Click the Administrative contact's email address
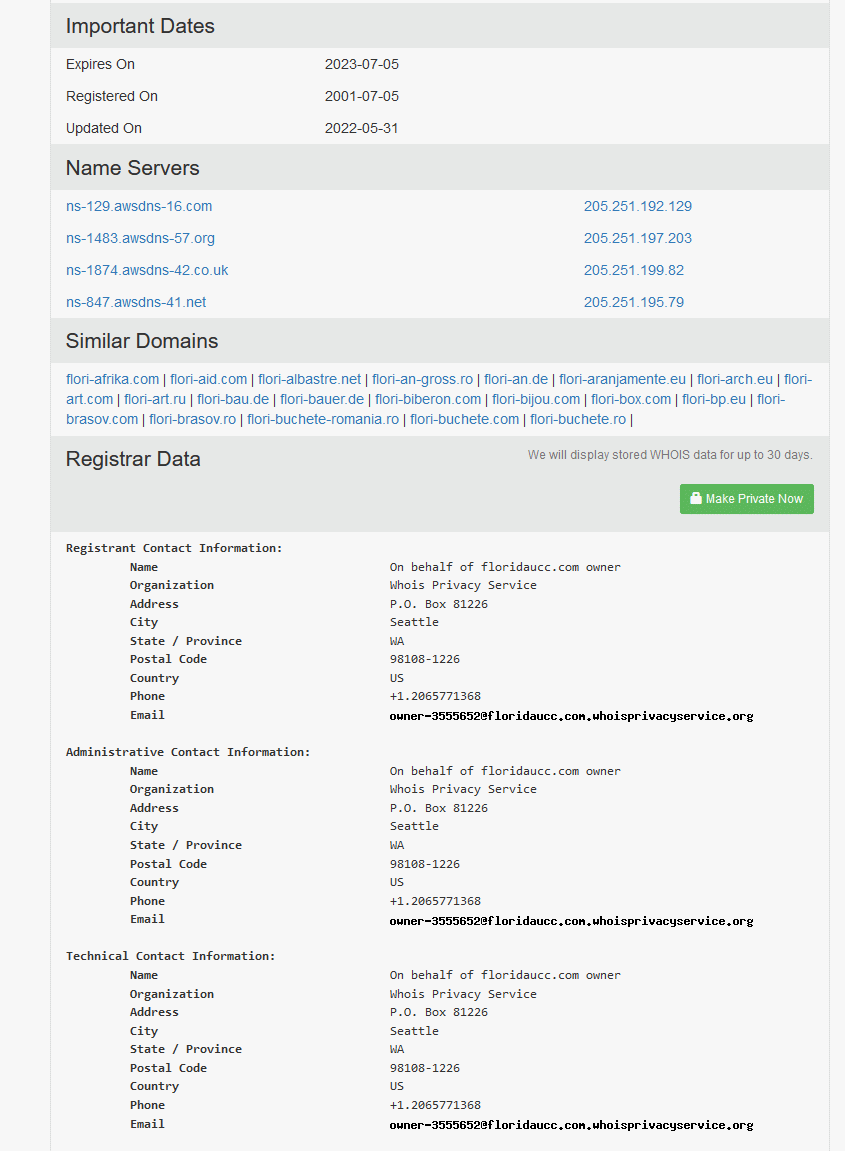Screen dimensions: 845x1151 (x=571, y=921)
